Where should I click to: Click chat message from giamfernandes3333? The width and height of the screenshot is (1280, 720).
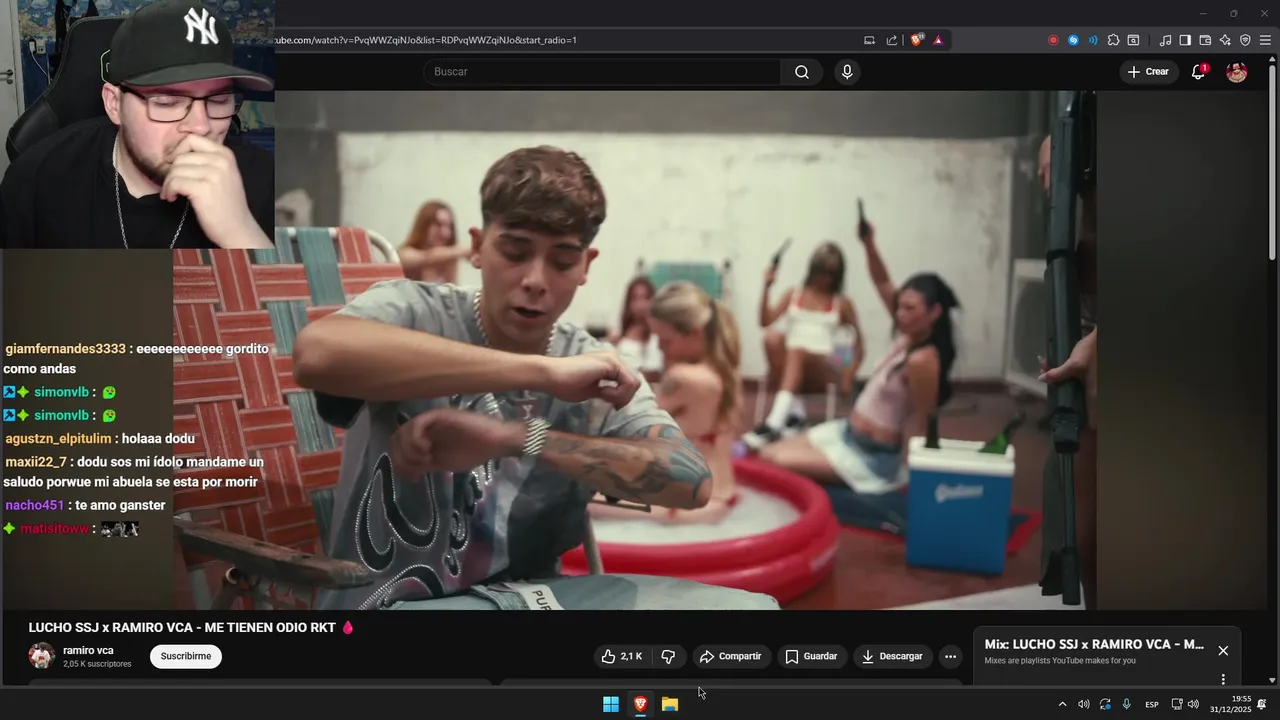(x=137, y=358)
